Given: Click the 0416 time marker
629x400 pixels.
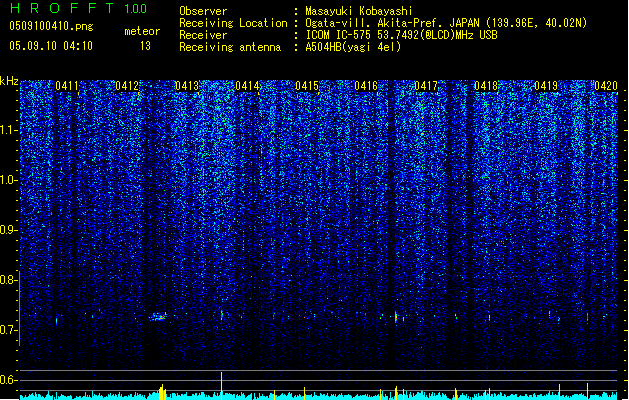Looking at the screenshot, I should coord(366,86).
